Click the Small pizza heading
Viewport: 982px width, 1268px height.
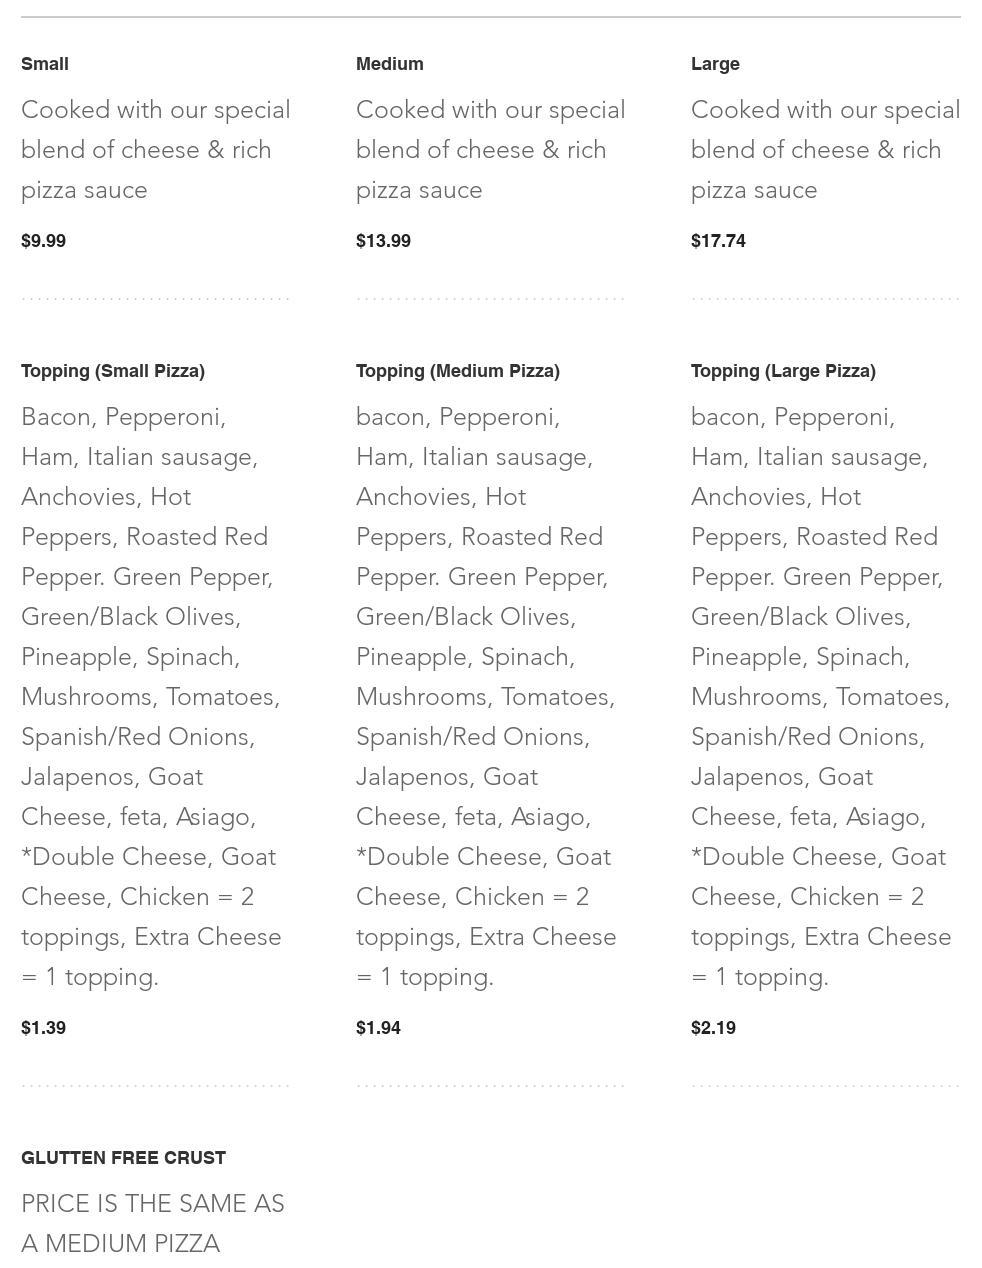click(45, 64)
